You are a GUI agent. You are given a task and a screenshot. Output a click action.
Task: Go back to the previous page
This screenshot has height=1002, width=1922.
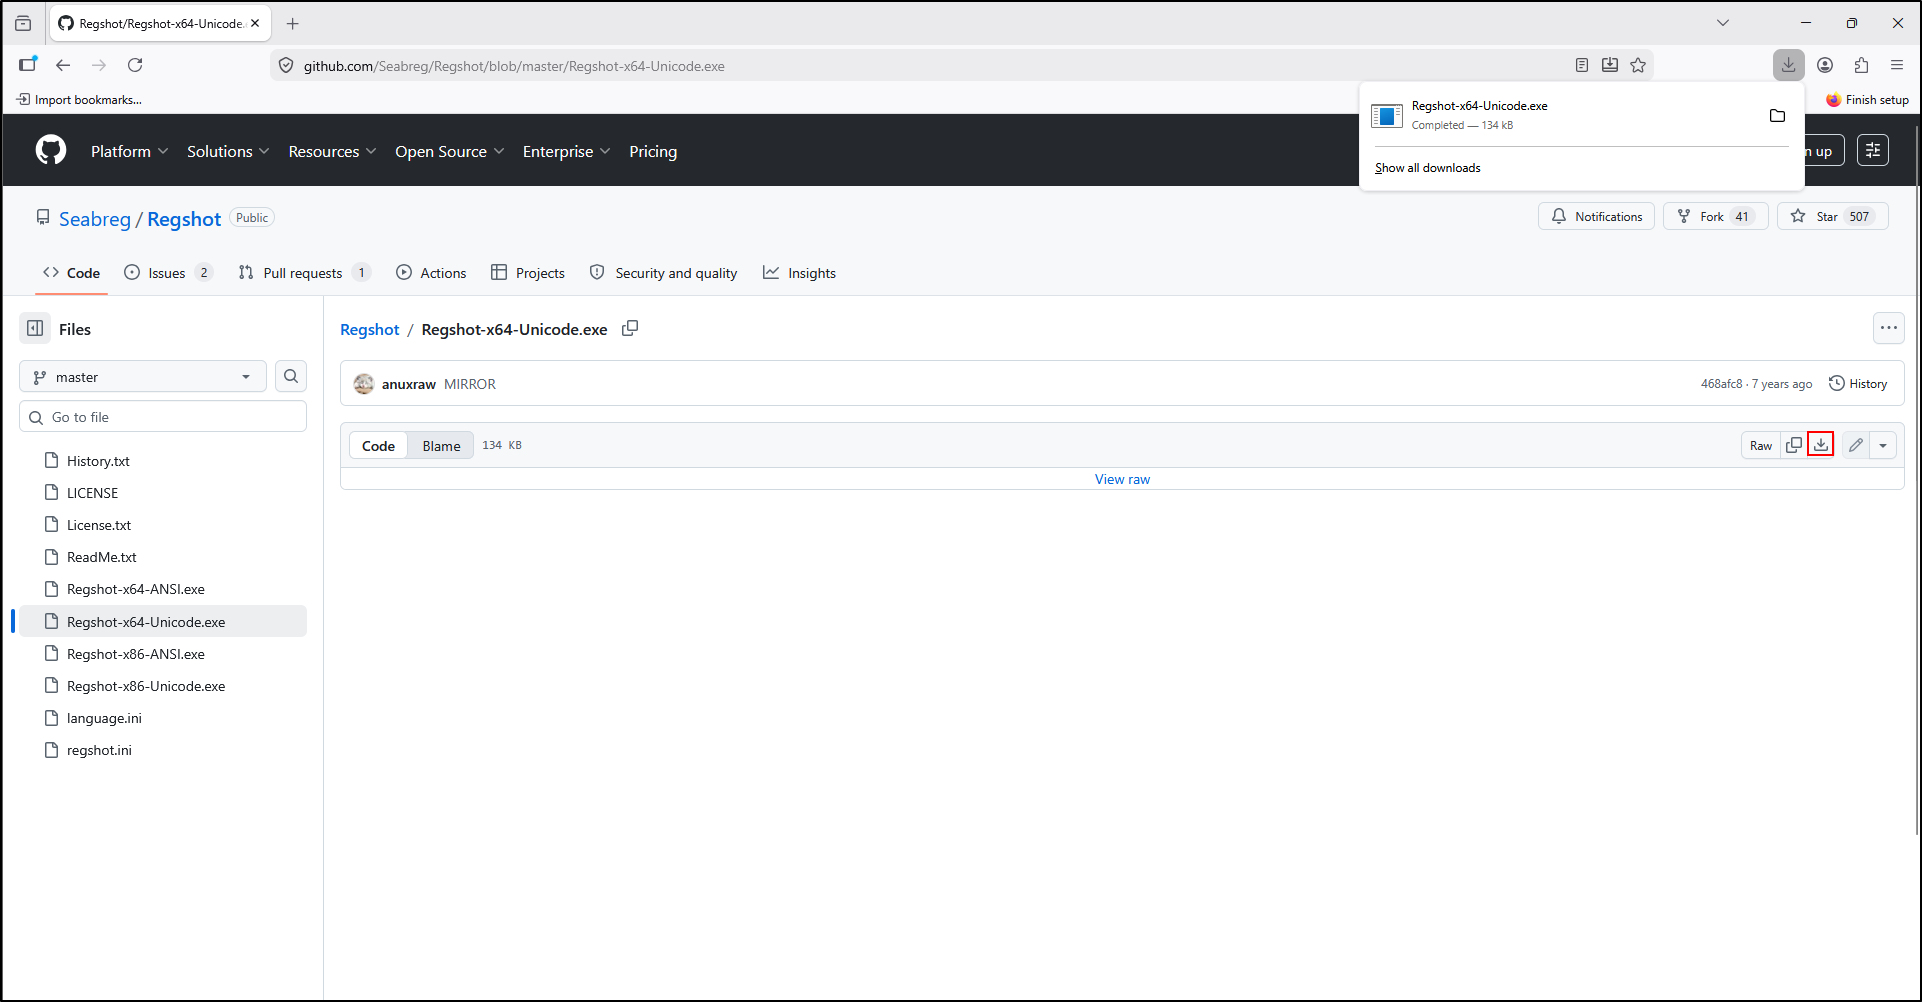coord(63,65)
